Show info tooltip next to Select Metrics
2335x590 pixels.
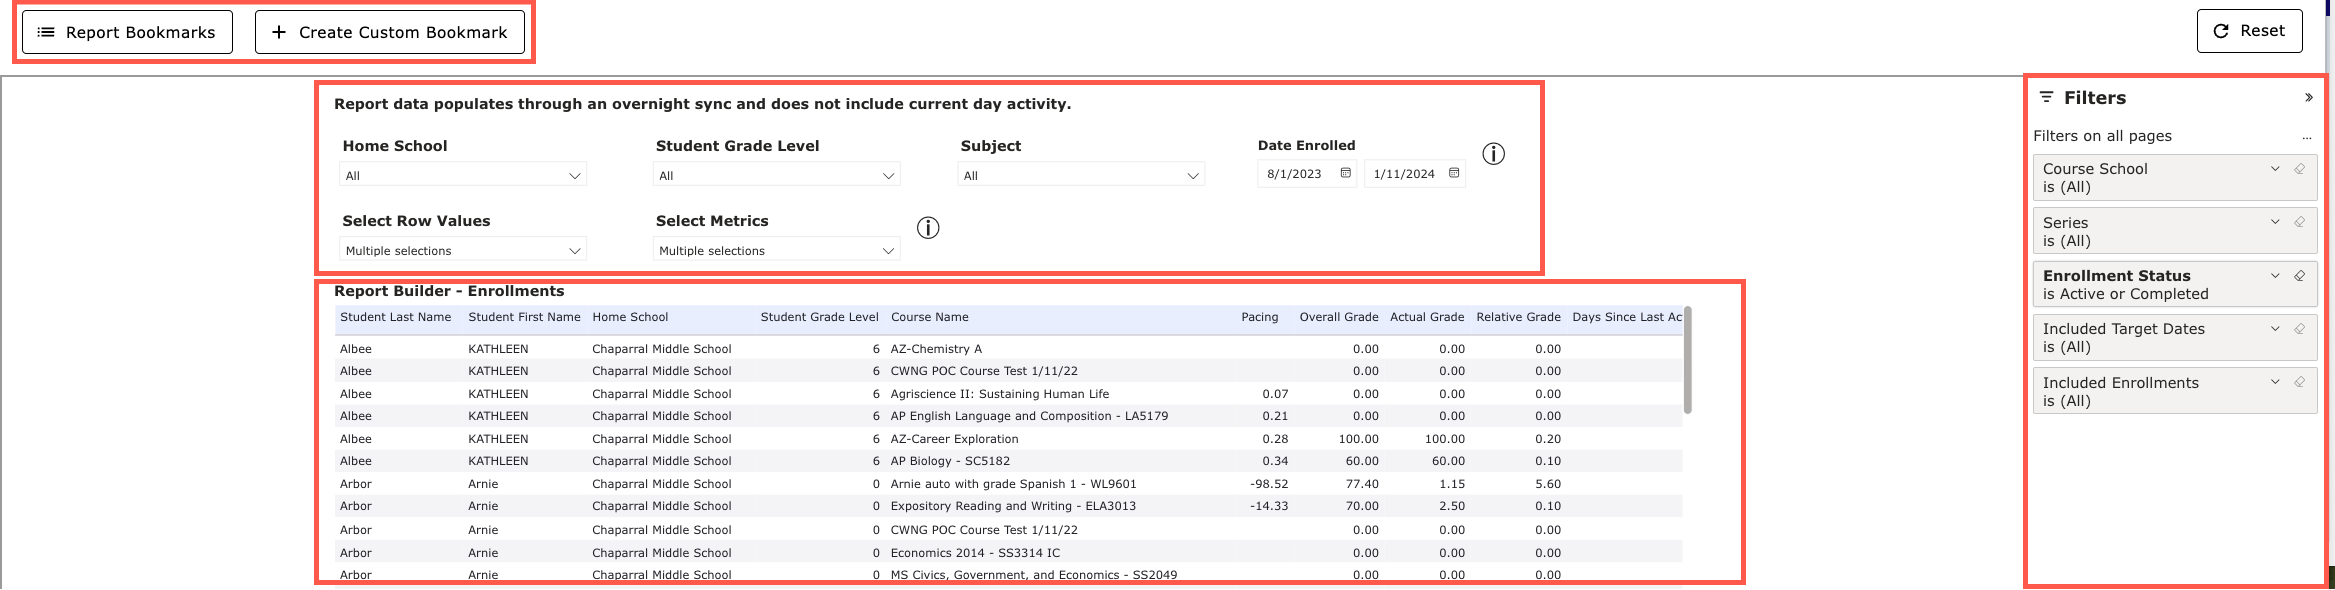tap(928, 228)
